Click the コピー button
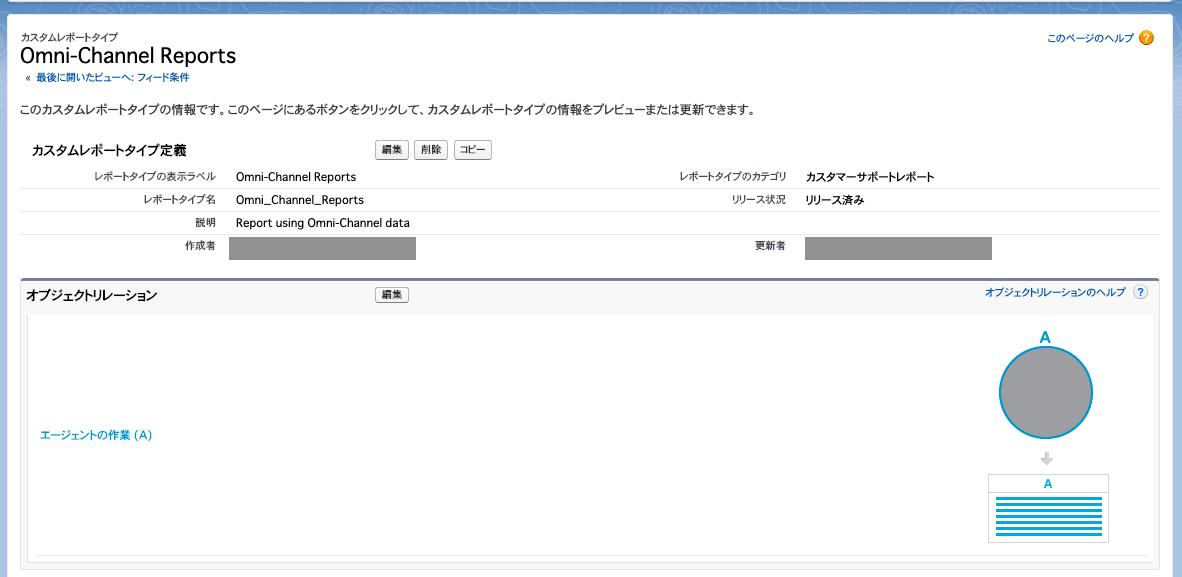 coord(472,149)
